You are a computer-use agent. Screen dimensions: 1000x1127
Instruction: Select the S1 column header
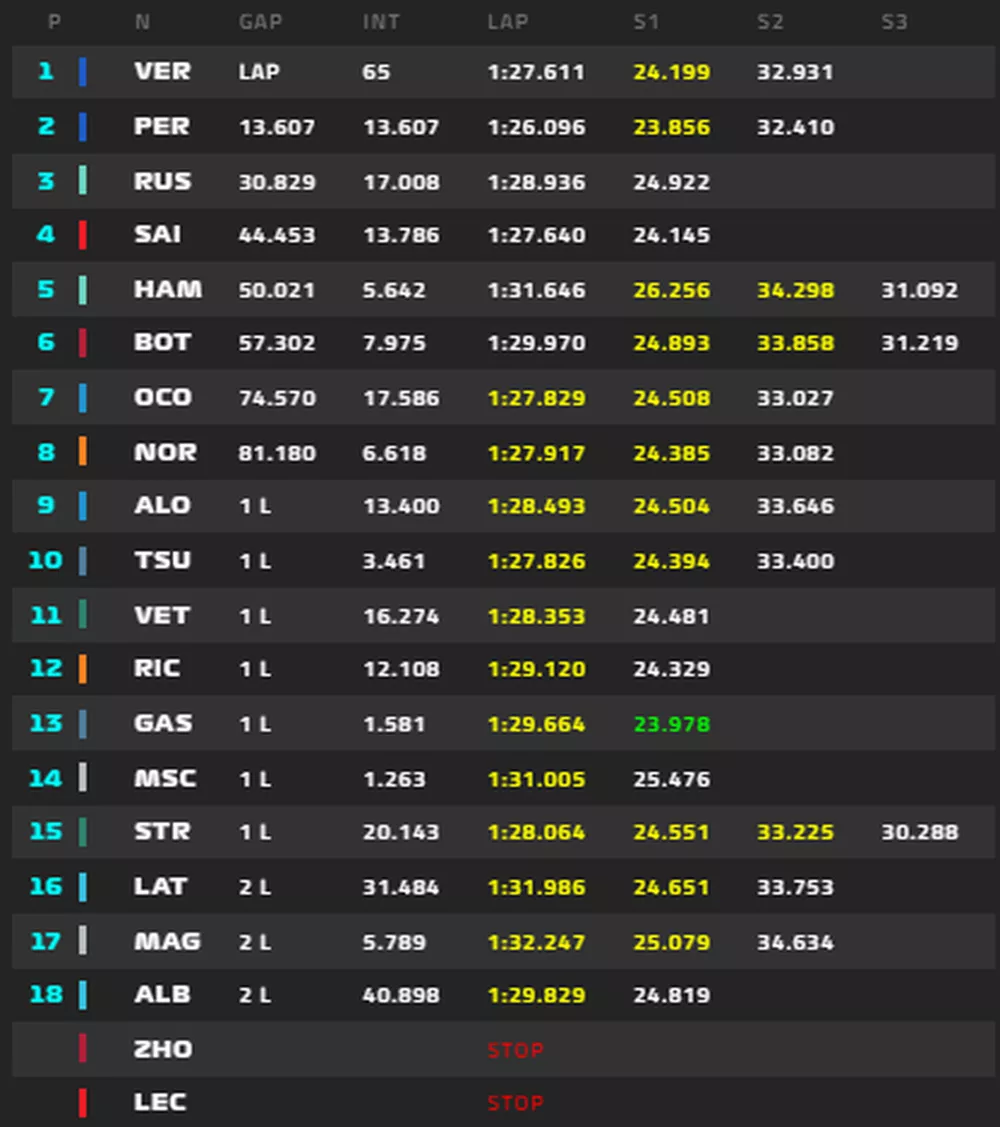pos(646,22)
